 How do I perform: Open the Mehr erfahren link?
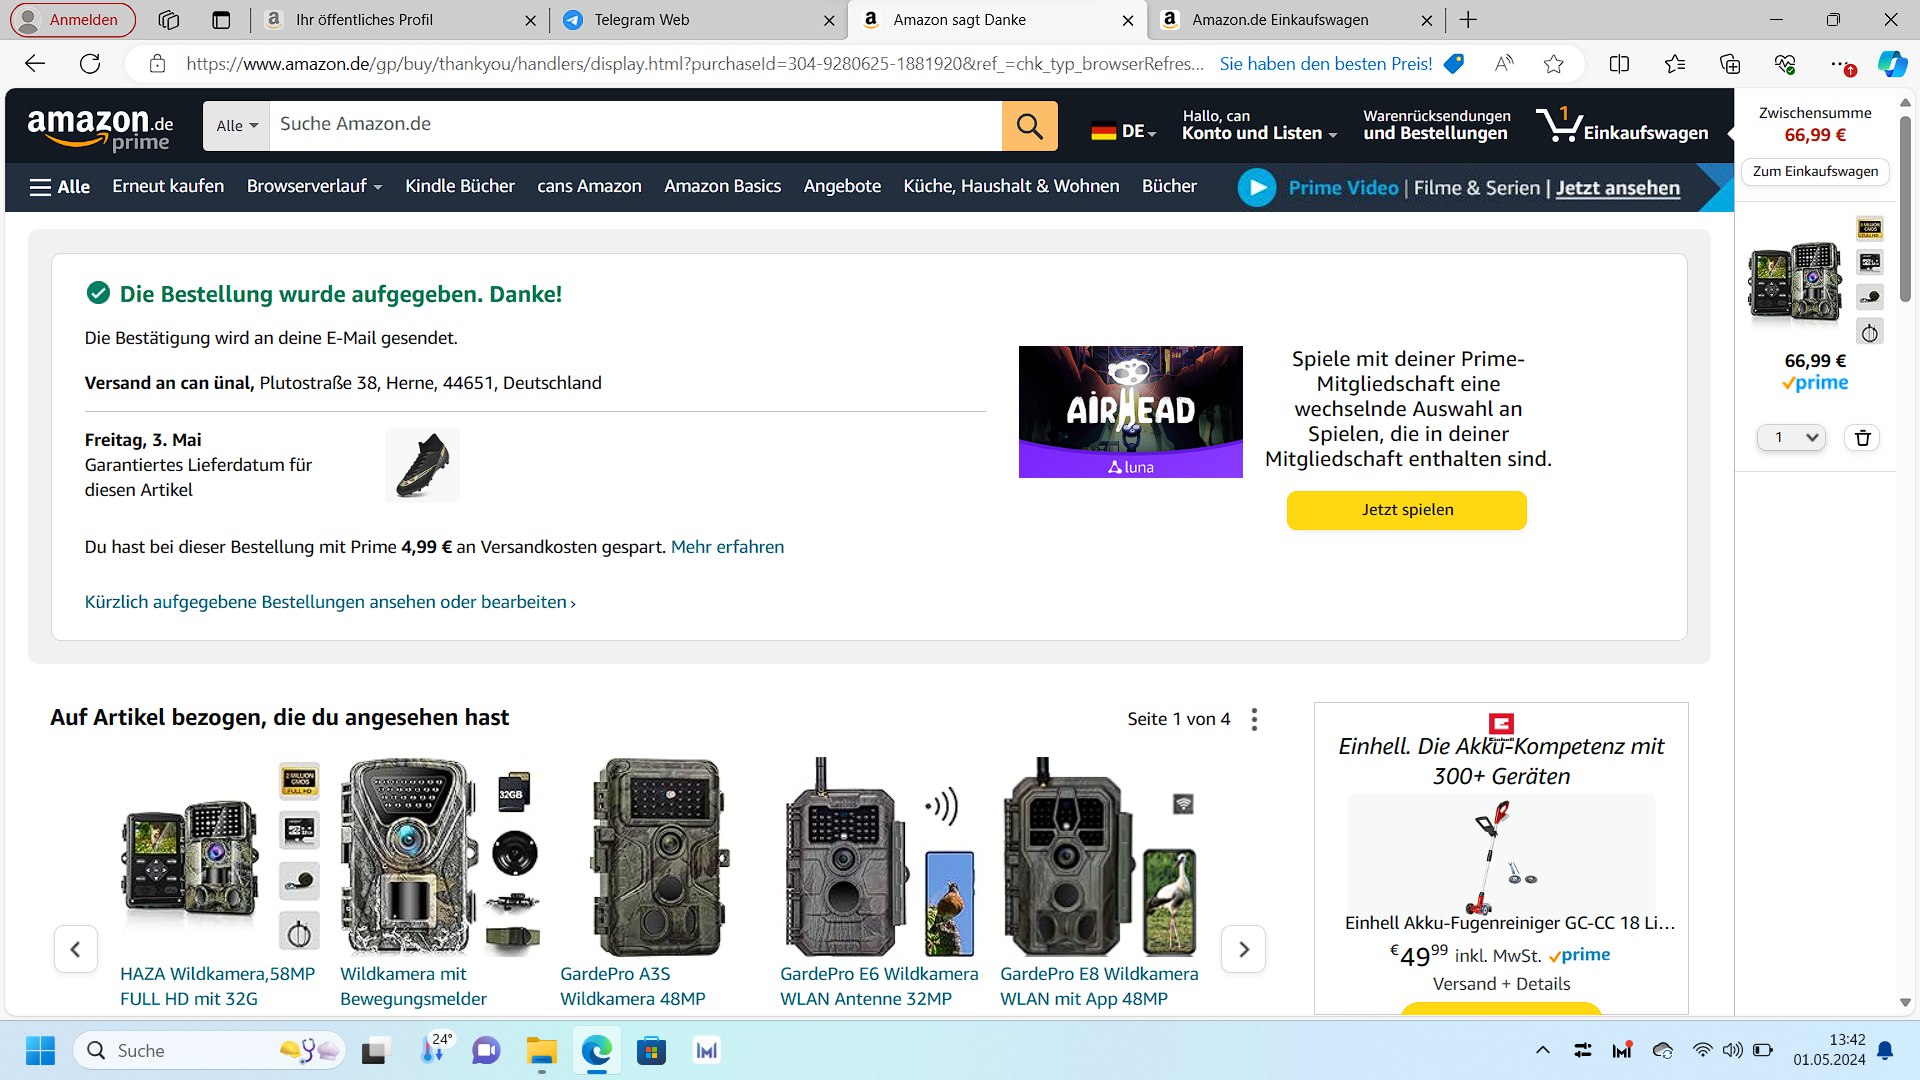(x=727, y=547)
